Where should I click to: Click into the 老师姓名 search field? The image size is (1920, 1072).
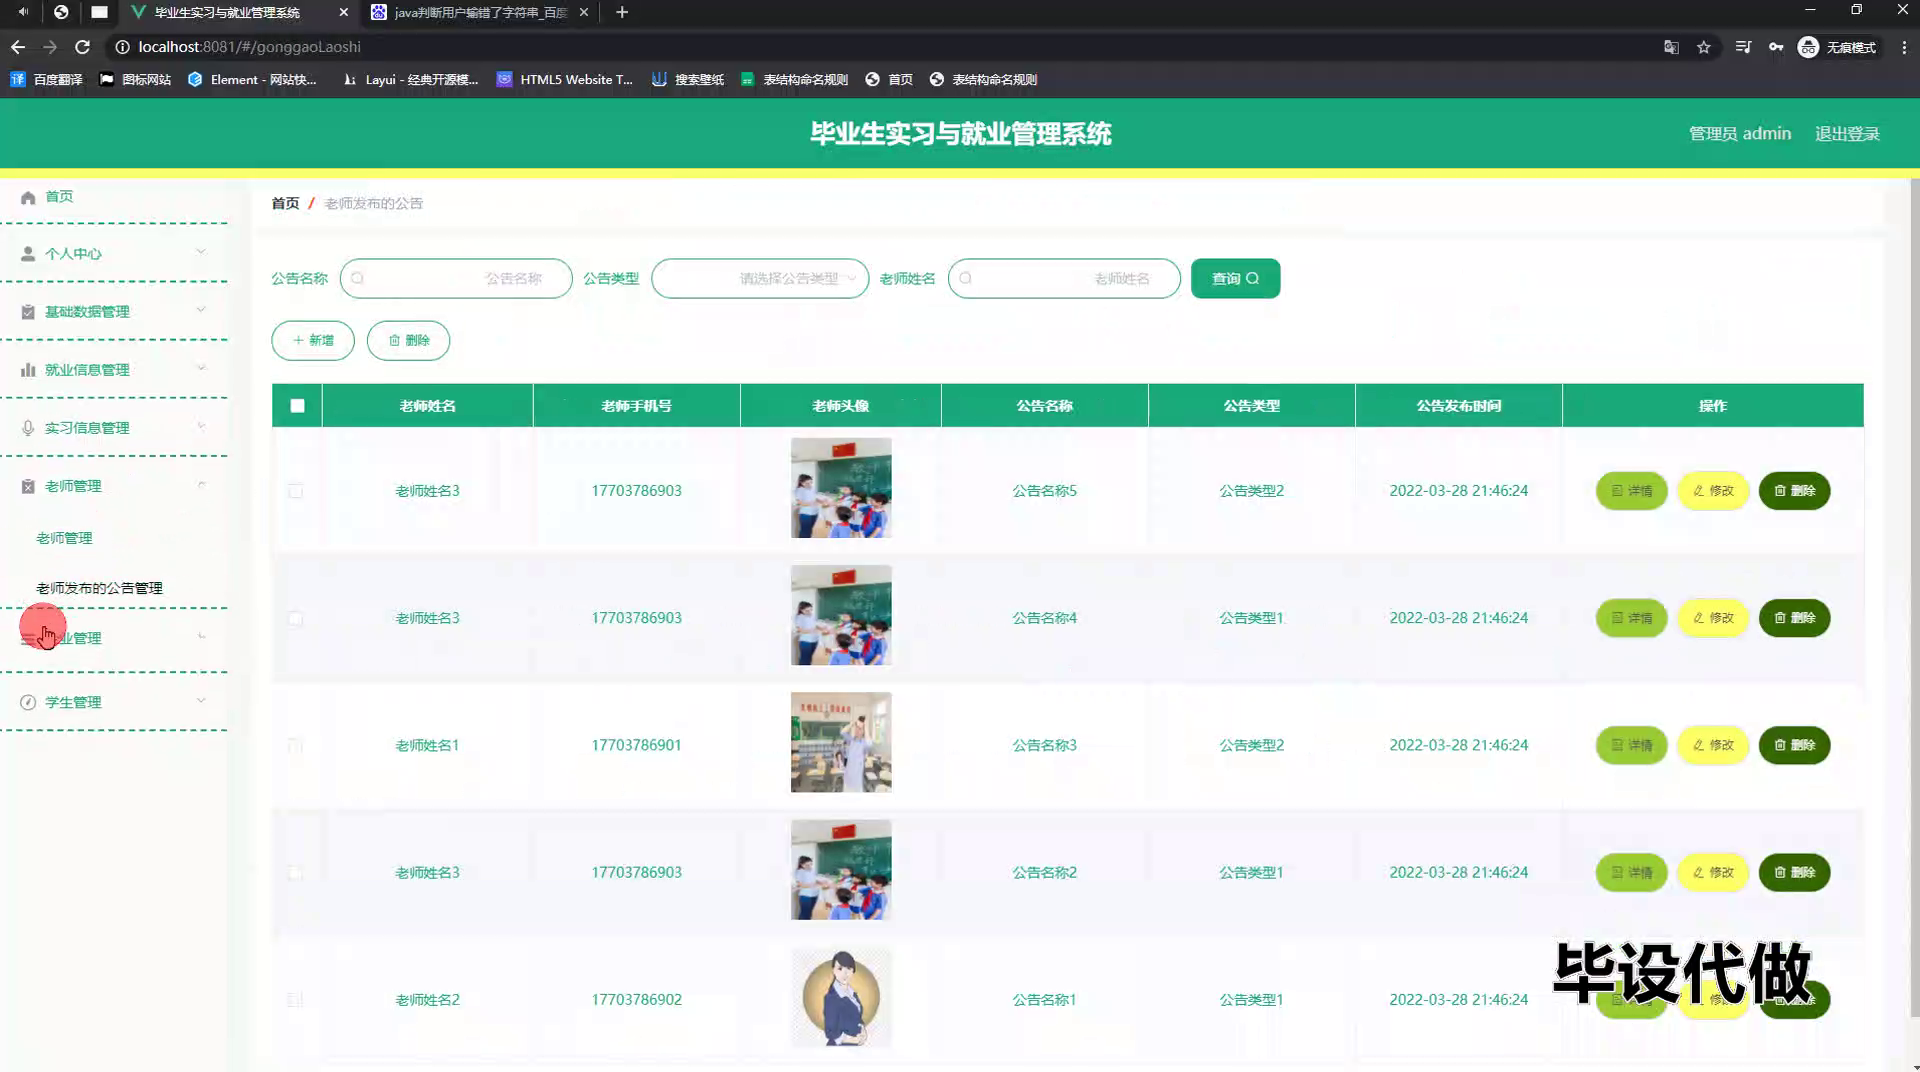(1064, 279)
